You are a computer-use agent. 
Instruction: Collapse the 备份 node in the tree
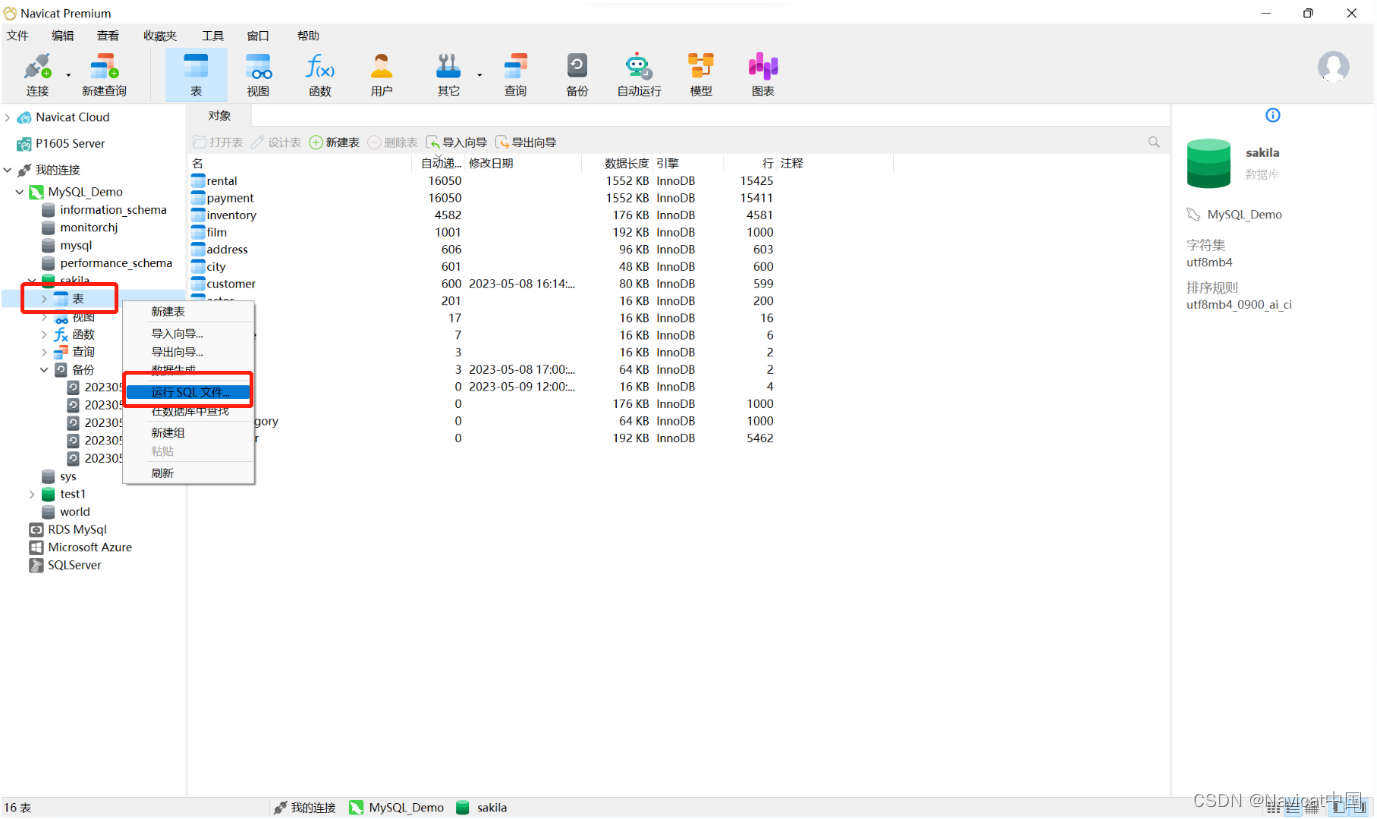(x=44, y=370)
